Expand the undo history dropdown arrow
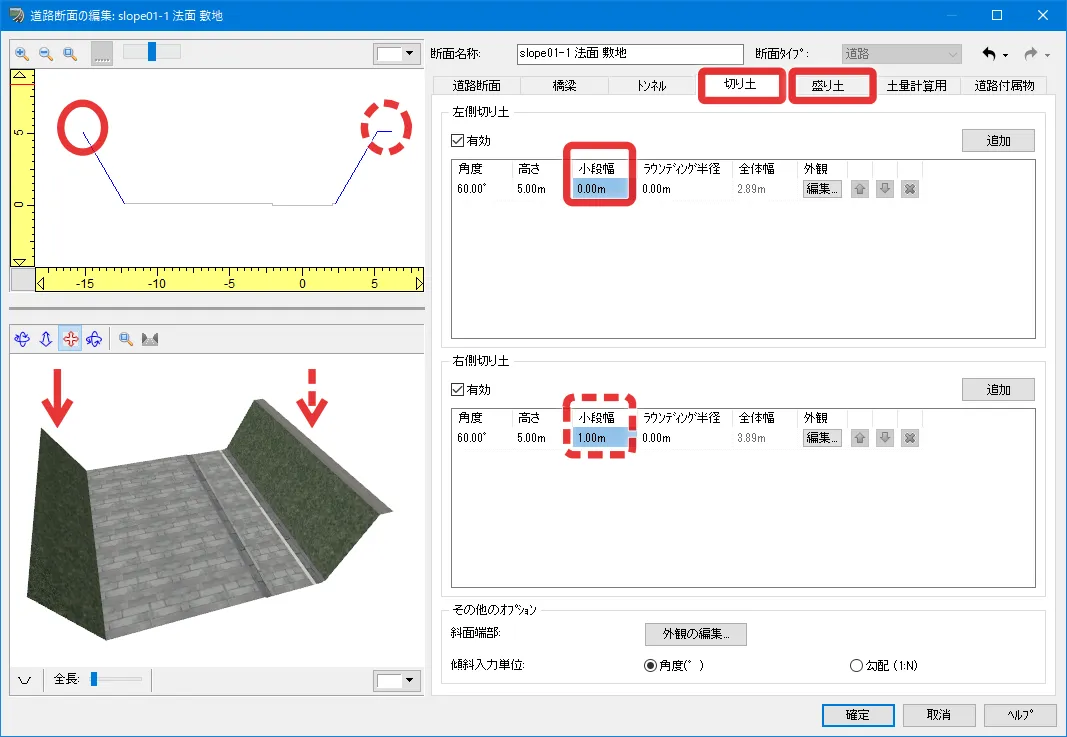 [1005, 55]
